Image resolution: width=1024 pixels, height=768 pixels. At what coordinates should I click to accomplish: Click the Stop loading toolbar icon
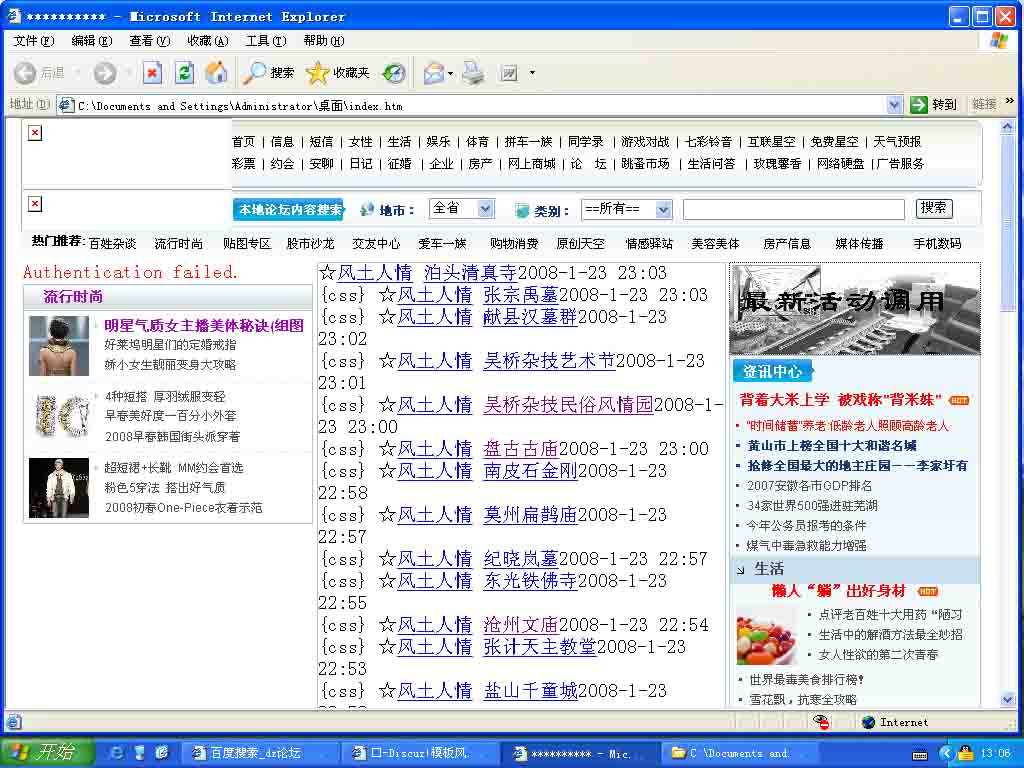152,73
